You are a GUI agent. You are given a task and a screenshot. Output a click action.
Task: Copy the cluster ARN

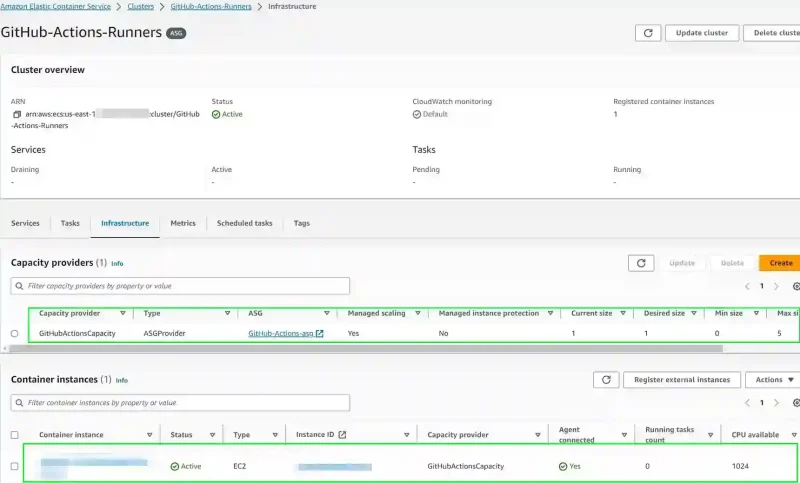[17, 114]
